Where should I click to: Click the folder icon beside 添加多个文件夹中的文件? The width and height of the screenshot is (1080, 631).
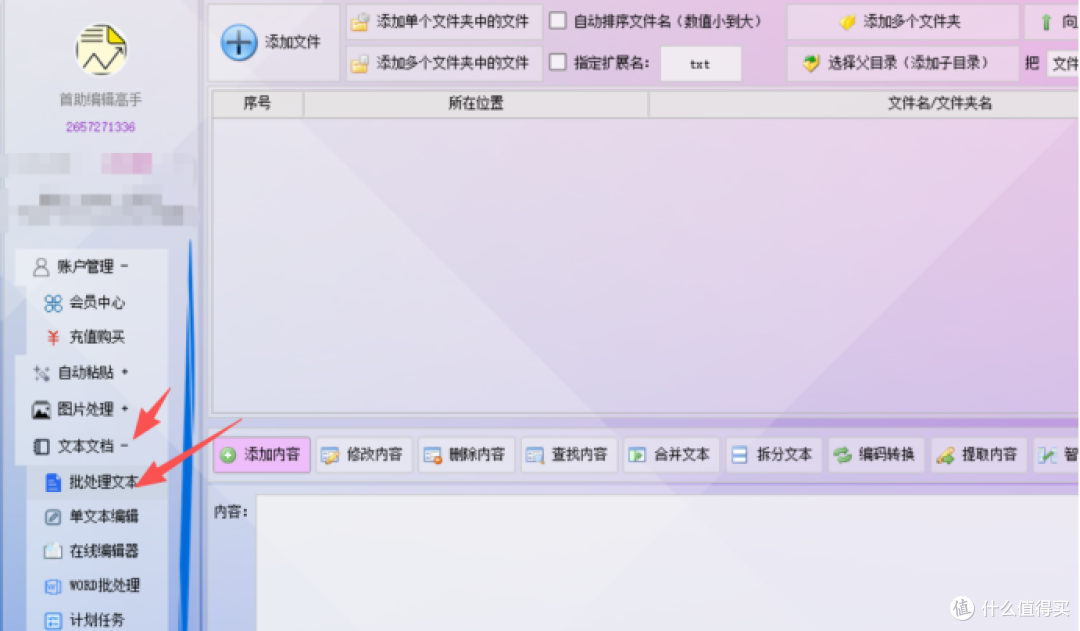[360, 64]
